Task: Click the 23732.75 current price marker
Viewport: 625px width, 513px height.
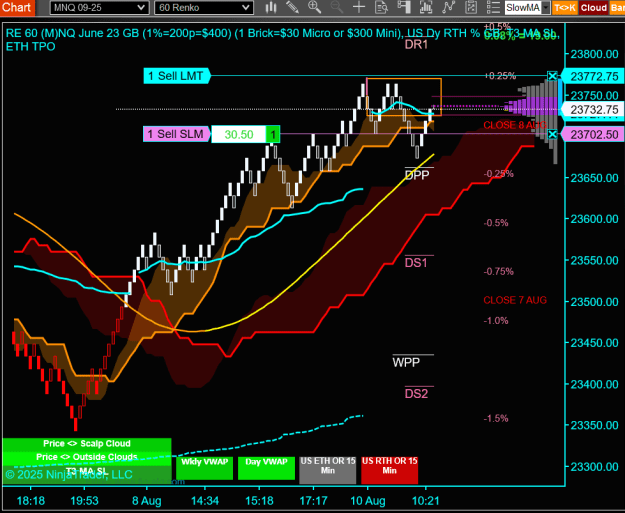Action: [593, 109]
